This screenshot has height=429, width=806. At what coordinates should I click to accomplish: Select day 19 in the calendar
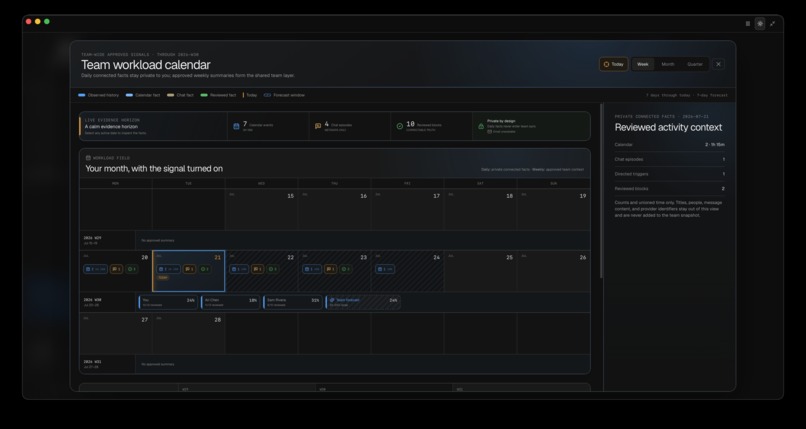pos(553,209)
